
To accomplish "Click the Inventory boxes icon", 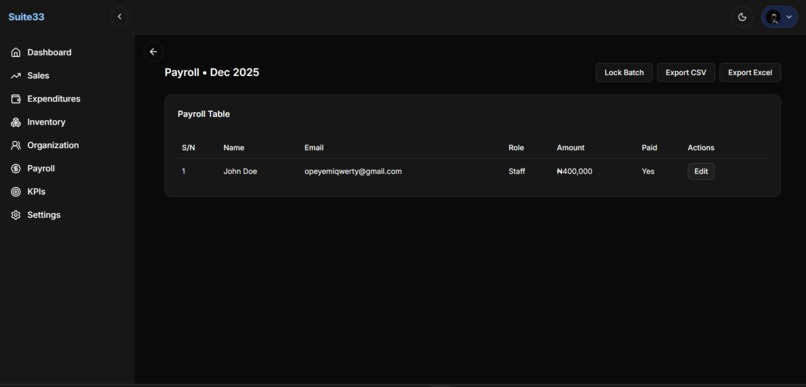I will point(16,122).
